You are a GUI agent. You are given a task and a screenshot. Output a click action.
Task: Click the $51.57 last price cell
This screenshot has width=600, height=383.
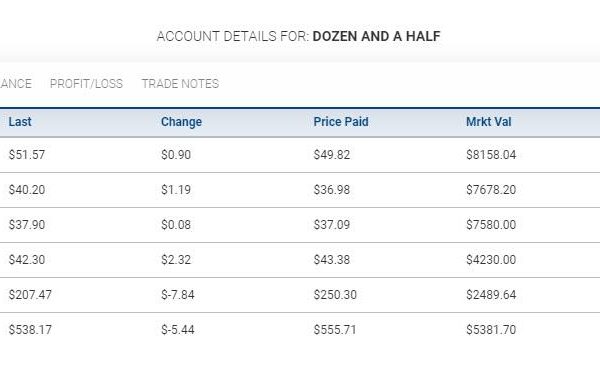[27, 155]
